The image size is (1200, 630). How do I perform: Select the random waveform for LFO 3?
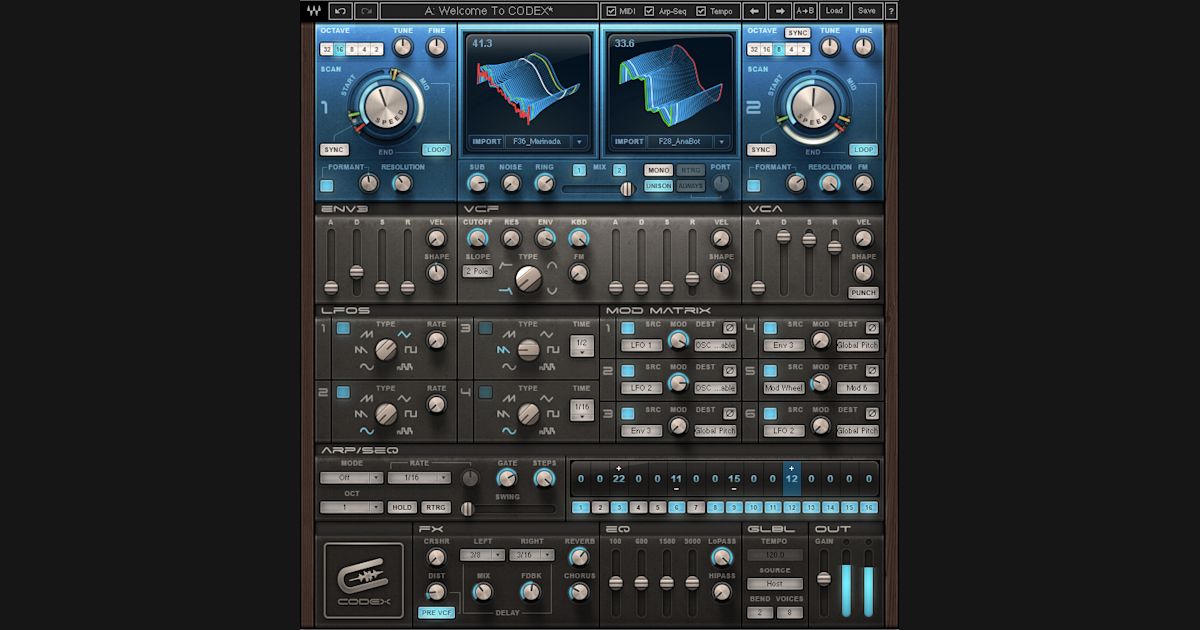tap(549, 366)
